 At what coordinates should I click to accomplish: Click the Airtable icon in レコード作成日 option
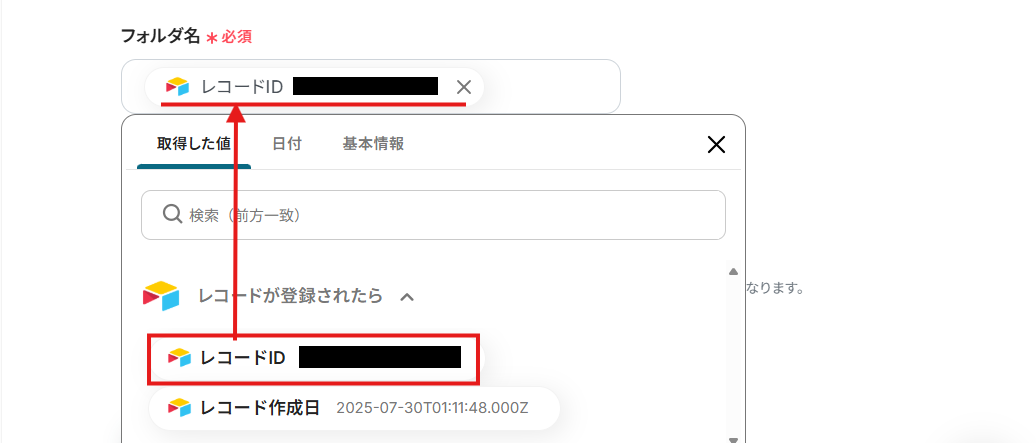click(x=179, y=408)
